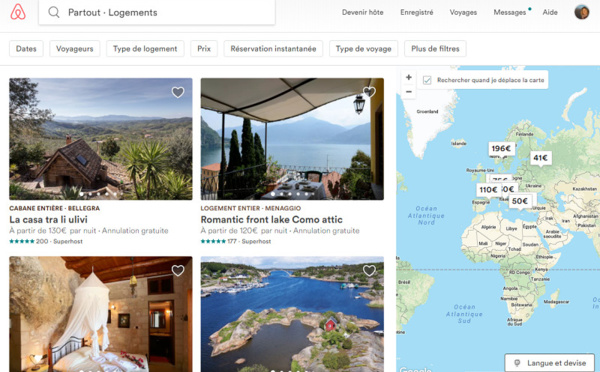Open the Type de logement filter

[x=145, y=49]
